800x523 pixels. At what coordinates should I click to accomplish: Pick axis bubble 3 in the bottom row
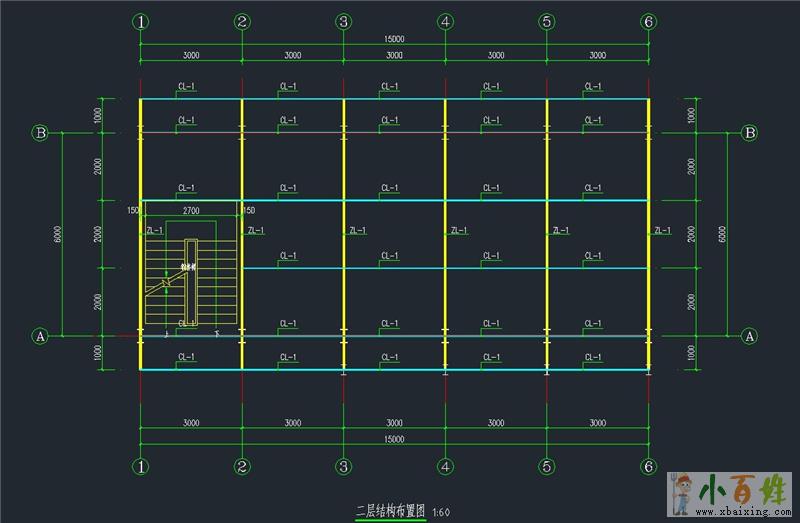343,466
